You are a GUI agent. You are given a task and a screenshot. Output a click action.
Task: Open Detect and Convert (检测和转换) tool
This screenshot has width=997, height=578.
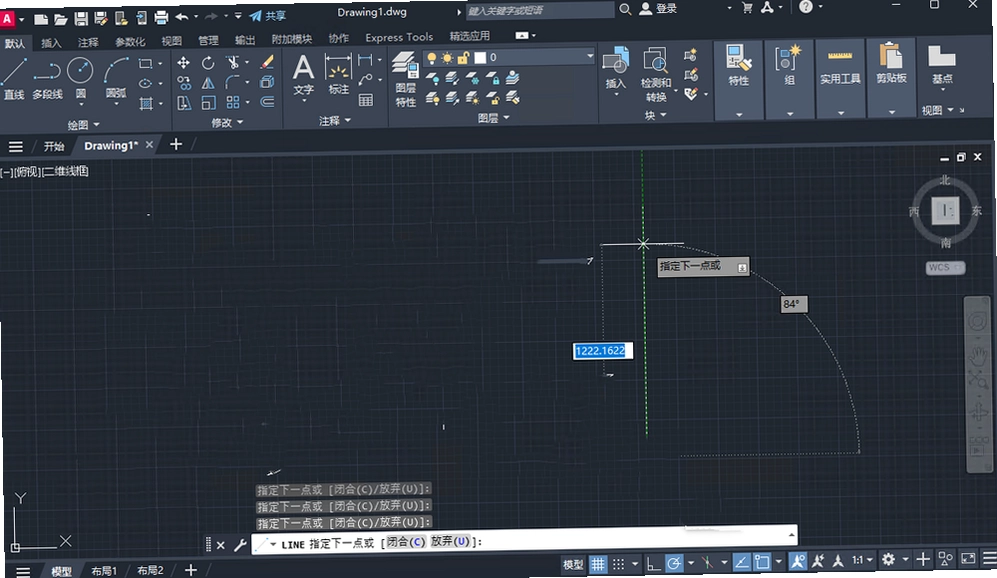656,74
